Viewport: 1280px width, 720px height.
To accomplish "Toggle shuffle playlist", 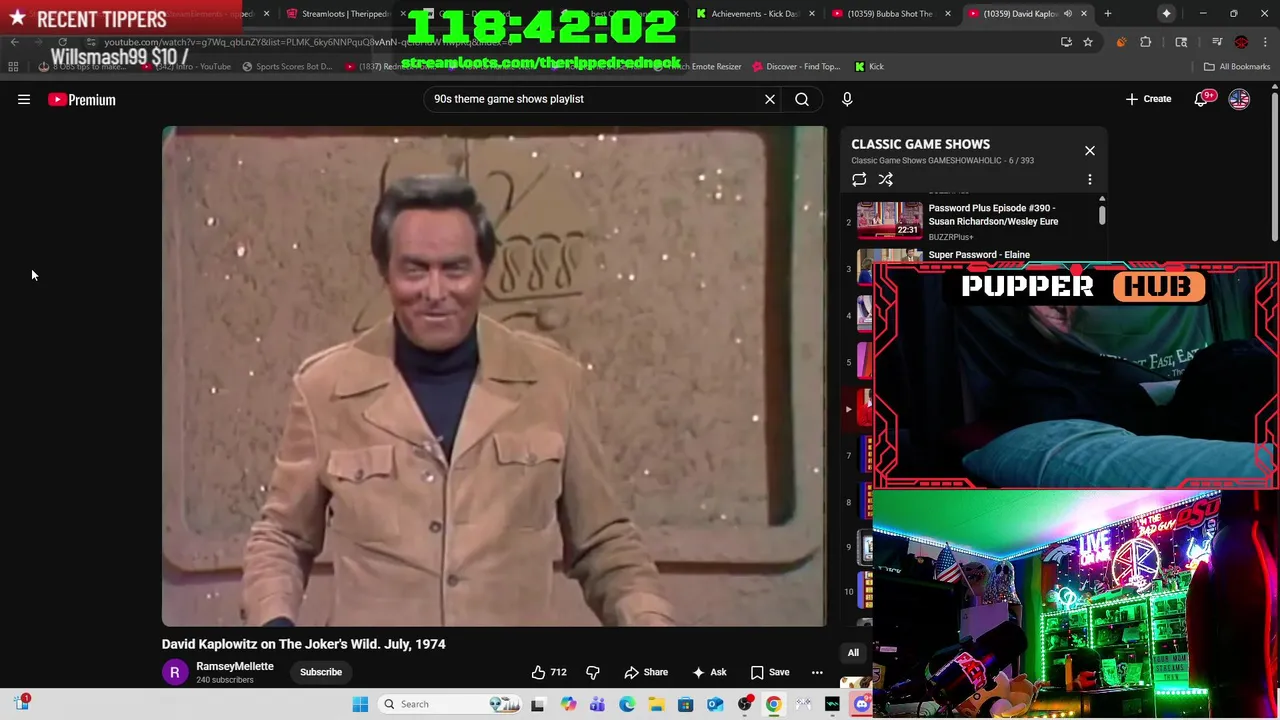I will [886, 180].
